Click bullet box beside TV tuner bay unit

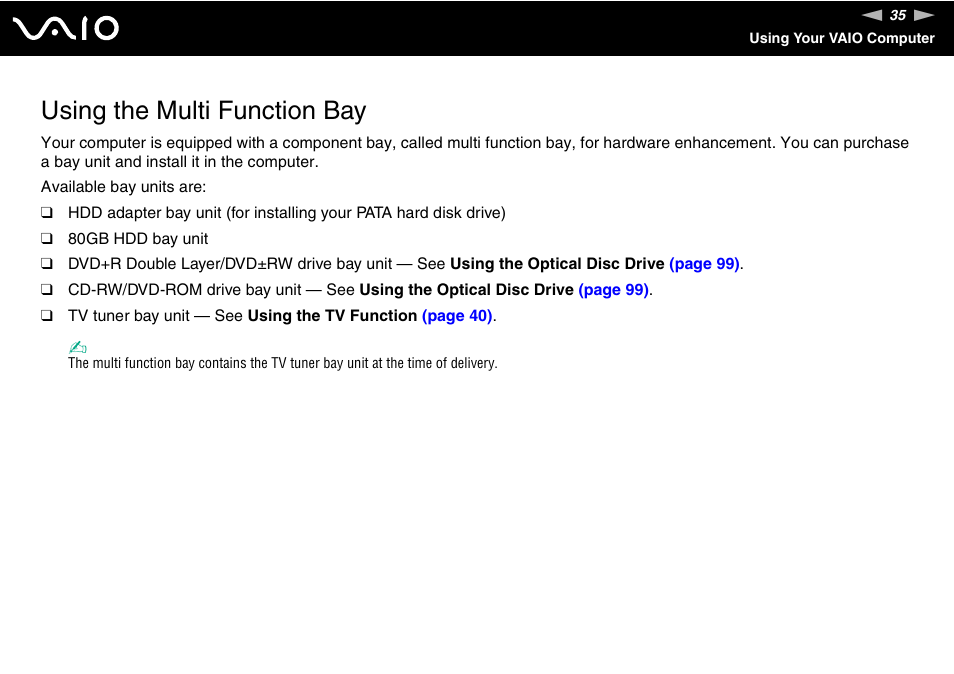(47, 316)
